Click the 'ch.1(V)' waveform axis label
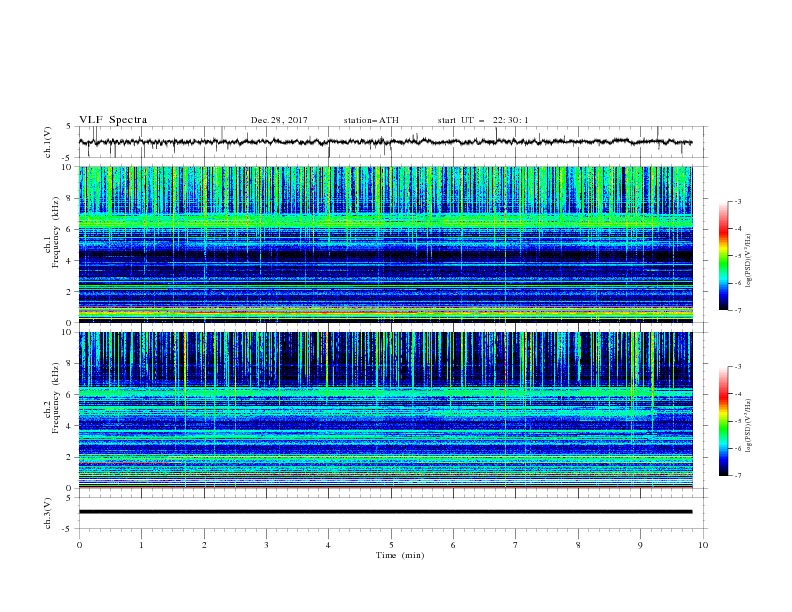Viewport: 792px width, 612px height. 48,142
